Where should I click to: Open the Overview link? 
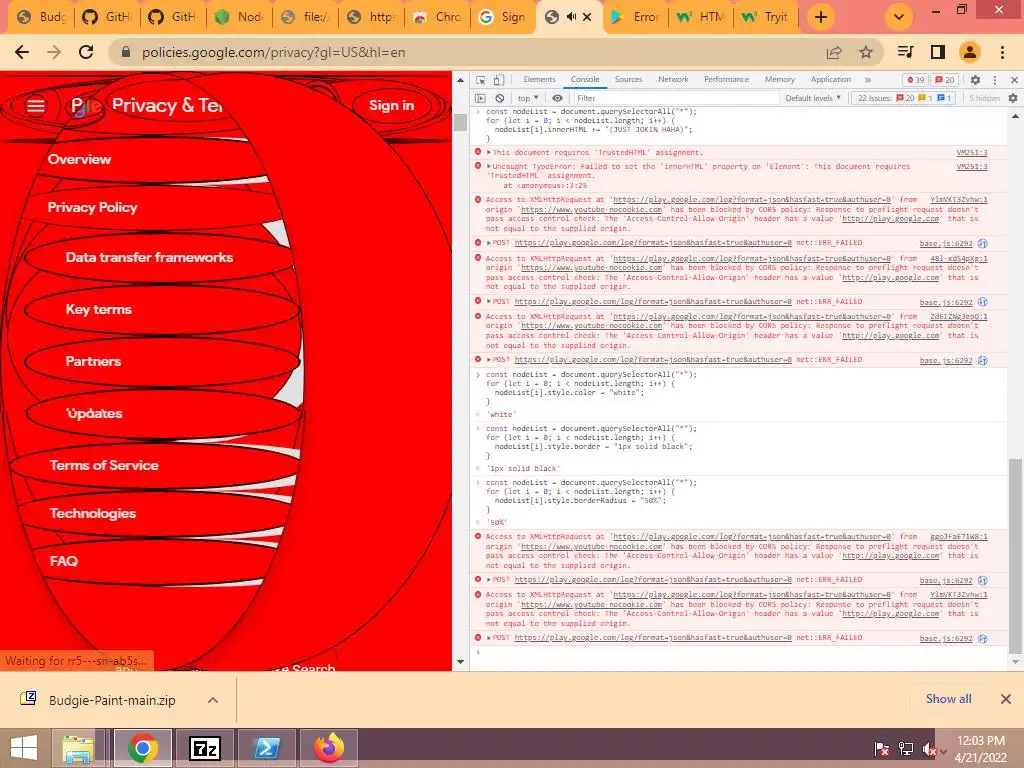pyautogui.click(x=79, y=159)
